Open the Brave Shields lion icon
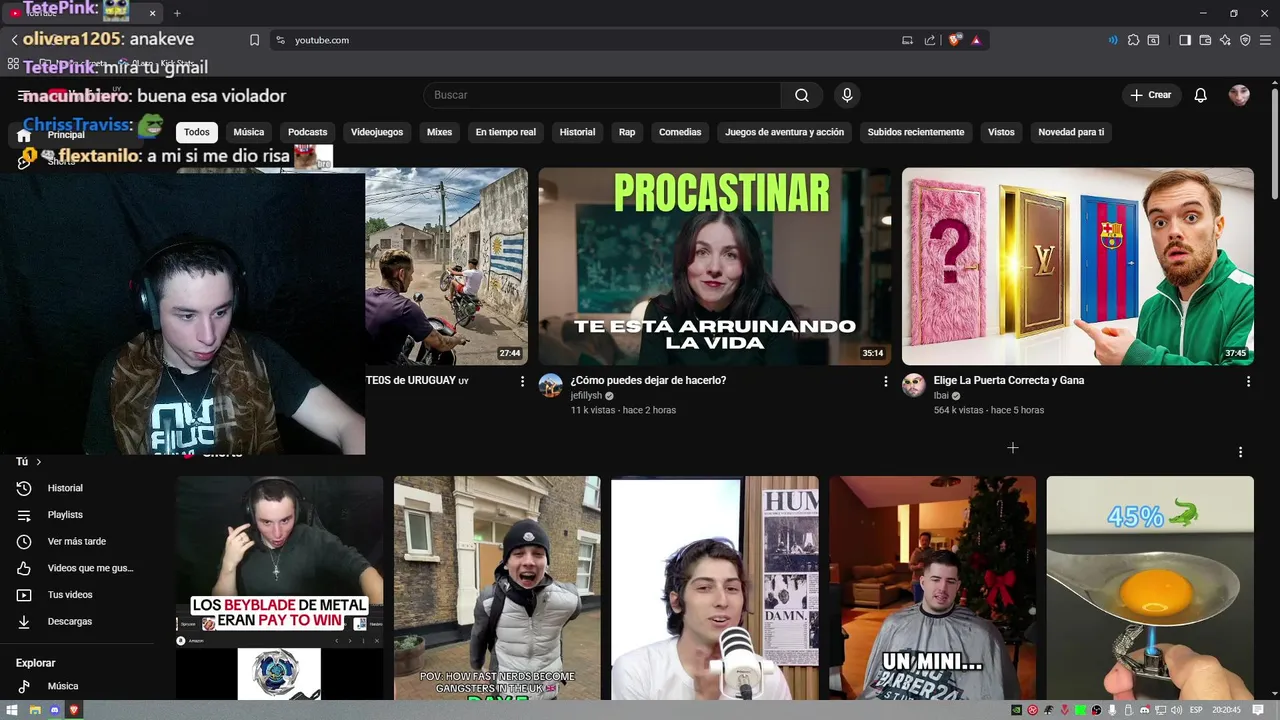The height and width of the screenshot is (720, 1280). point(955,40)
